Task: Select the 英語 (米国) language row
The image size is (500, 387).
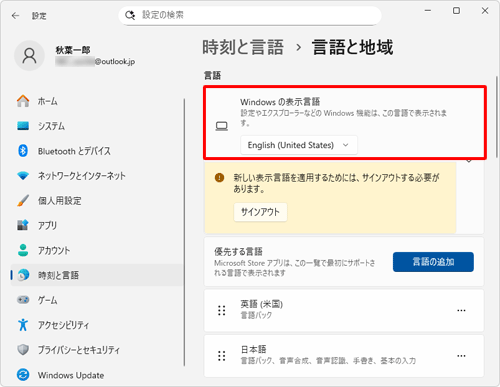Action: pyautogui.click(x=344, y=310)
